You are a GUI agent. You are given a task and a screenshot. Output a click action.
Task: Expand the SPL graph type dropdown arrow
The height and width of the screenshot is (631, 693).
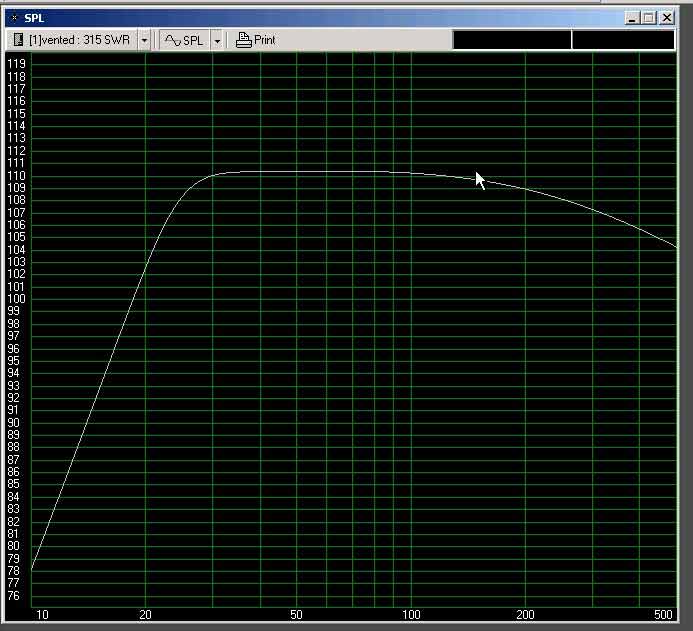[x=217, y=40]
